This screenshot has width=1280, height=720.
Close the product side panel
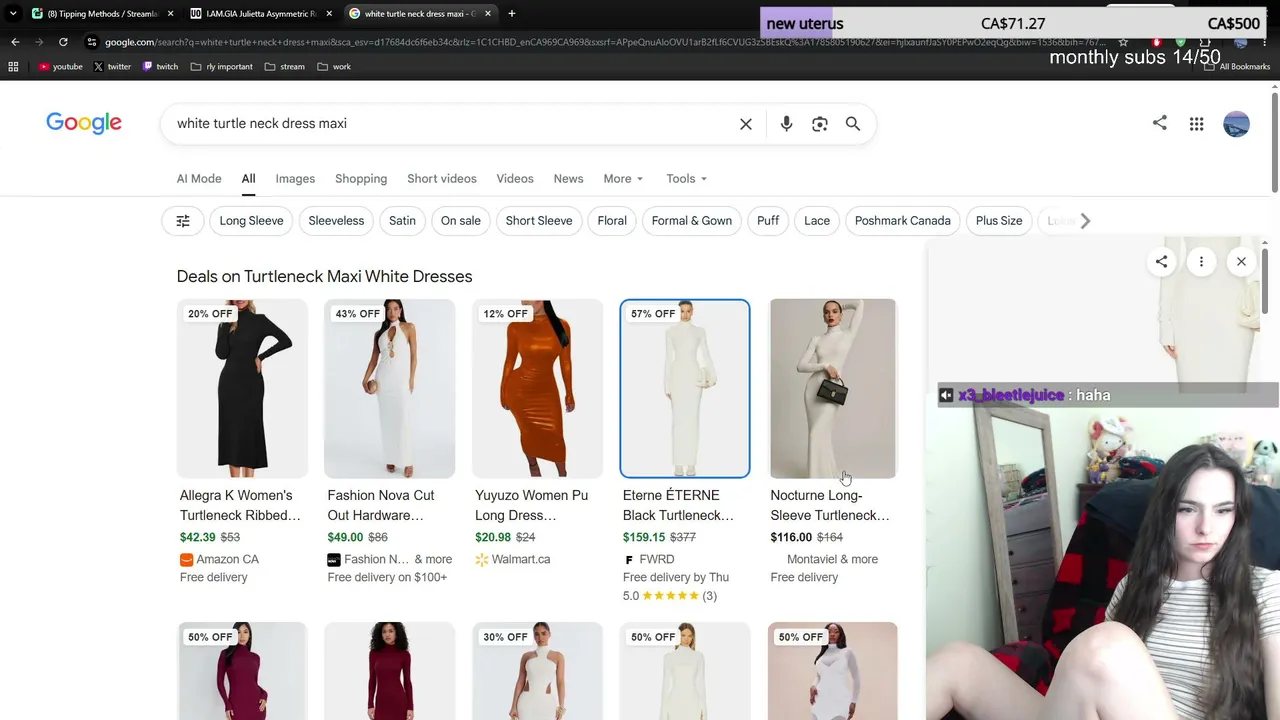(1241, 262)
